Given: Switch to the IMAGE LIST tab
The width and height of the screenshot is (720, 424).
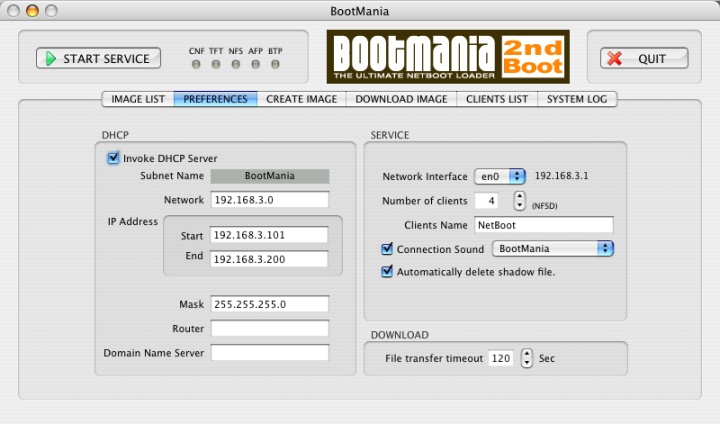Looking at the screenshot, I should 138,99.
